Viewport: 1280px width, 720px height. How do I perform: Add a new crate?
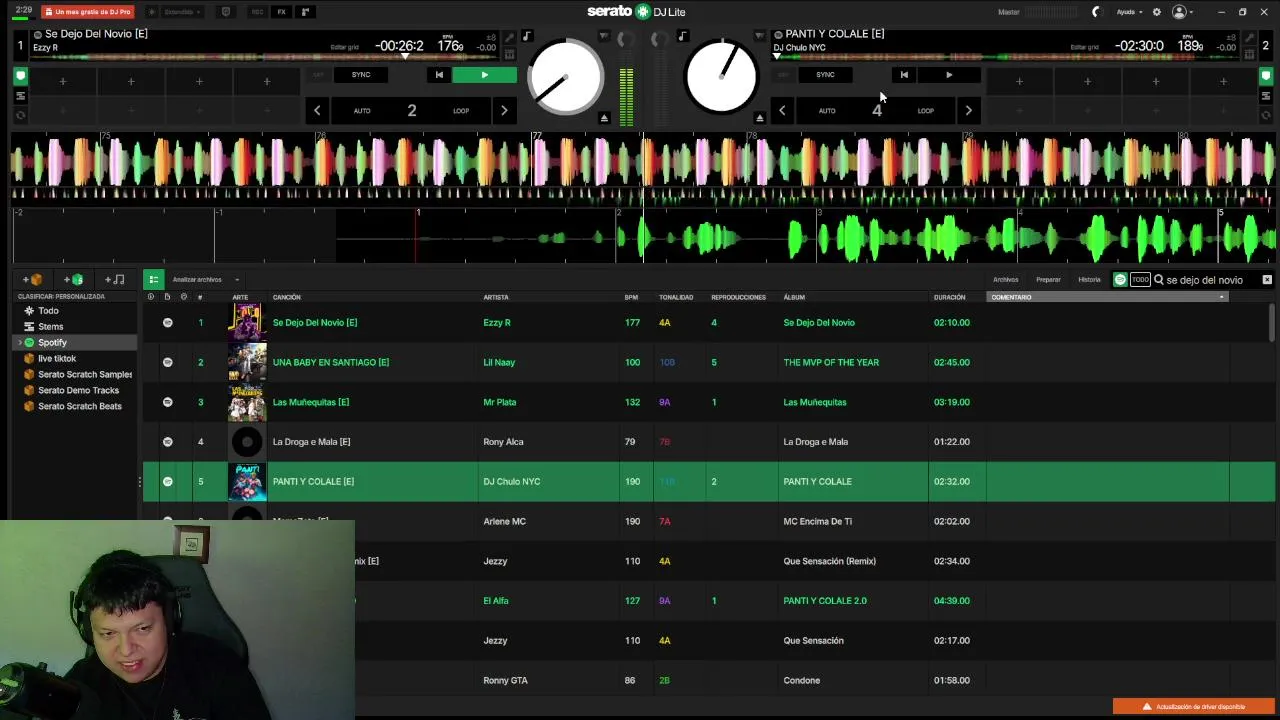click(33, 280)
